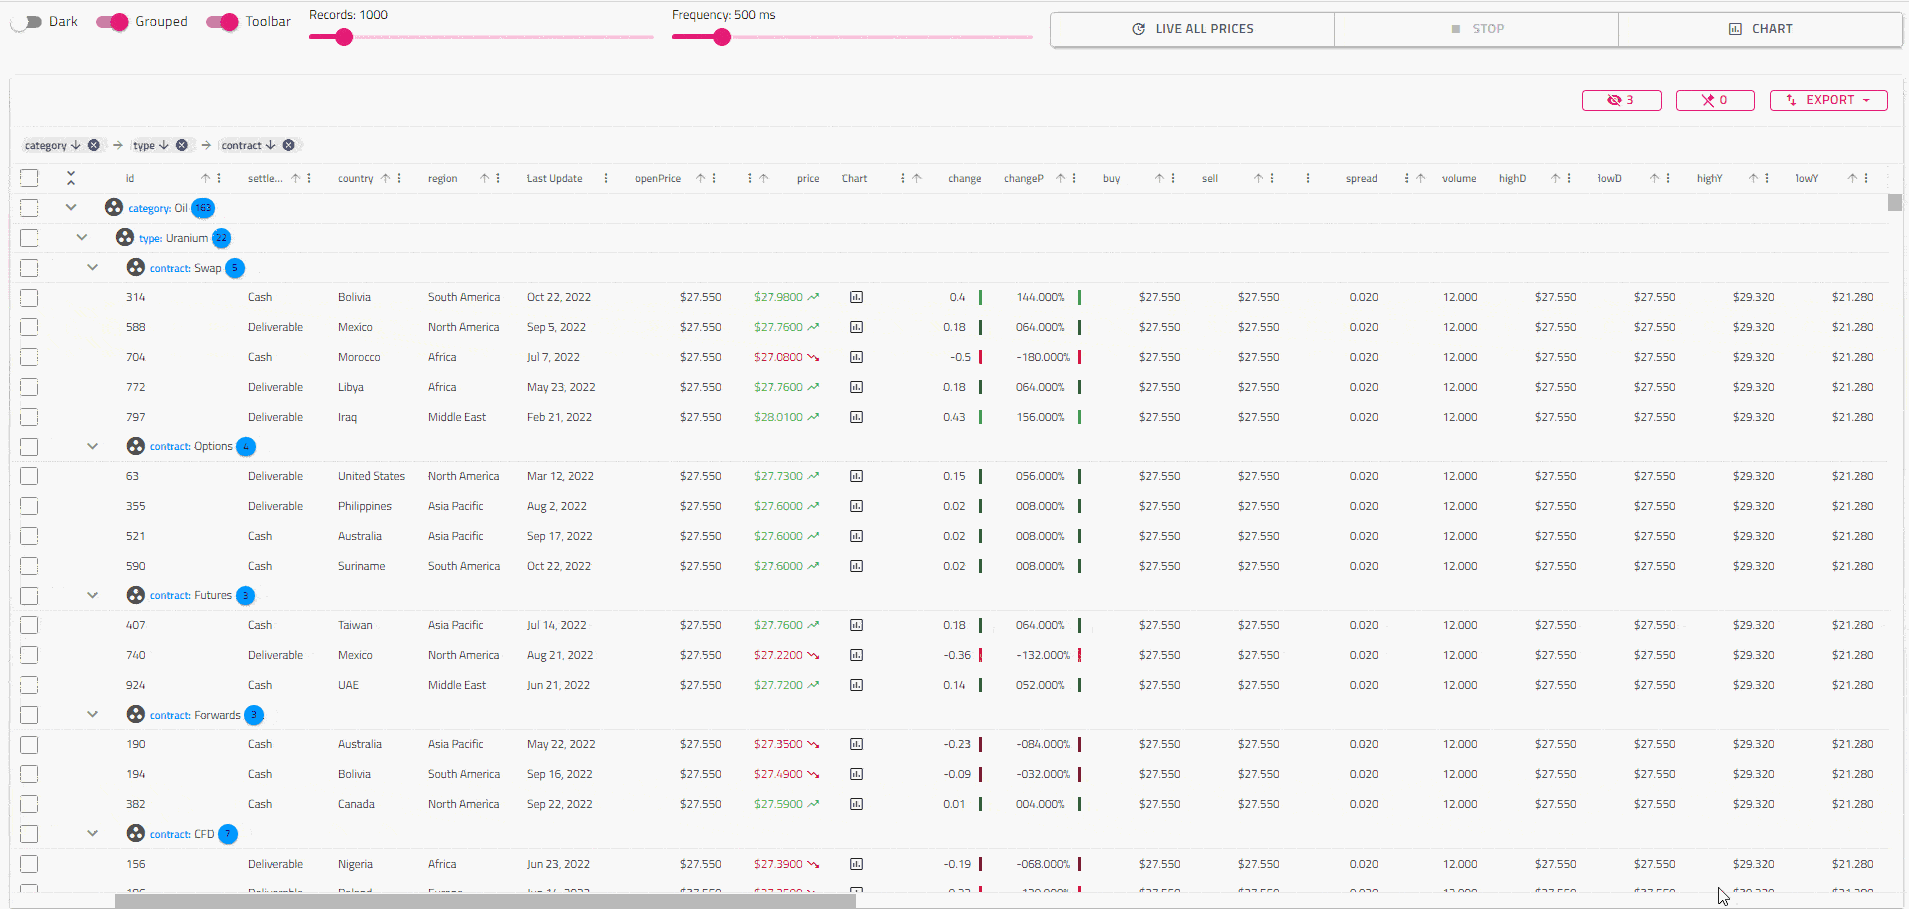
Task: Collapse the contract Forwards group
Action: click(93, 715)
